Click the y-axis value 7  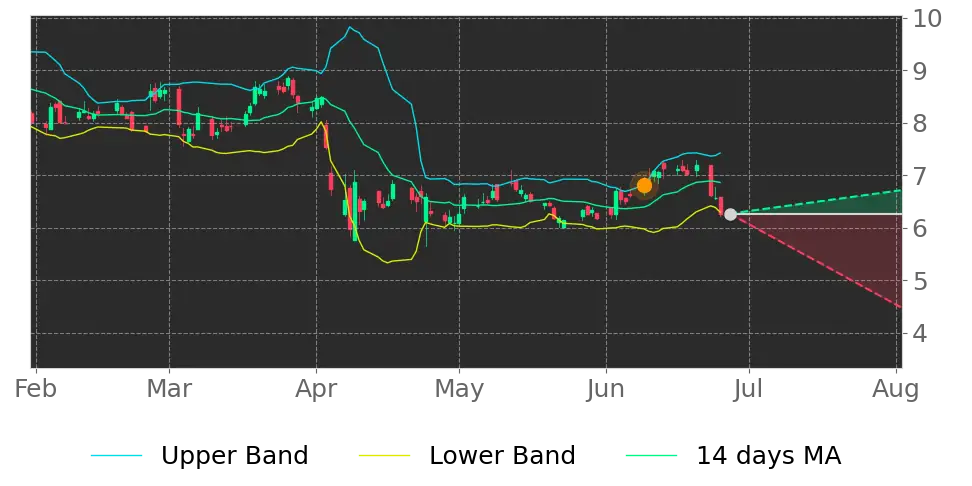(919, 177)
